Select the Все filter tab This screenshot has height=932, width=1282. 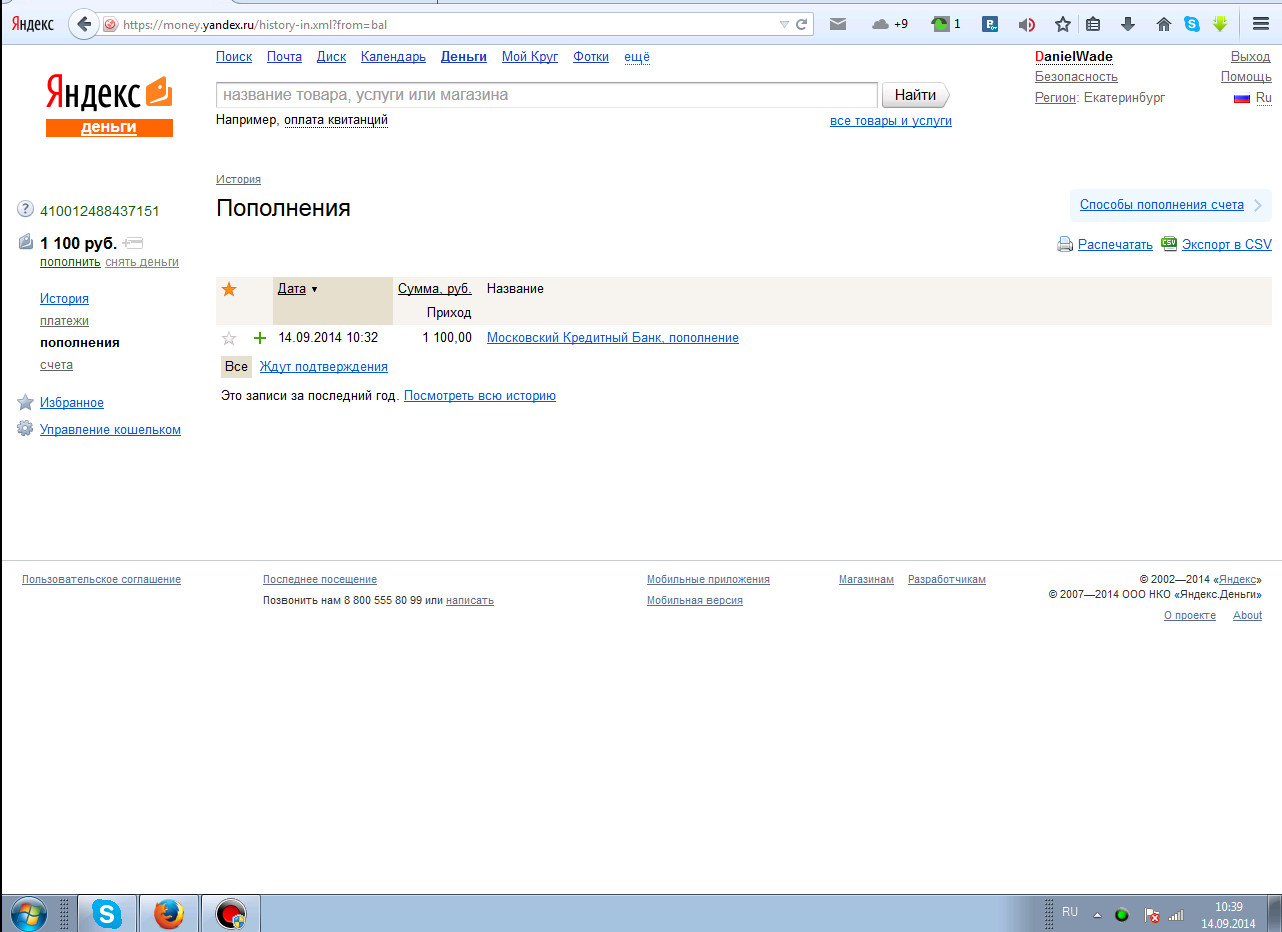pos(236,367)
